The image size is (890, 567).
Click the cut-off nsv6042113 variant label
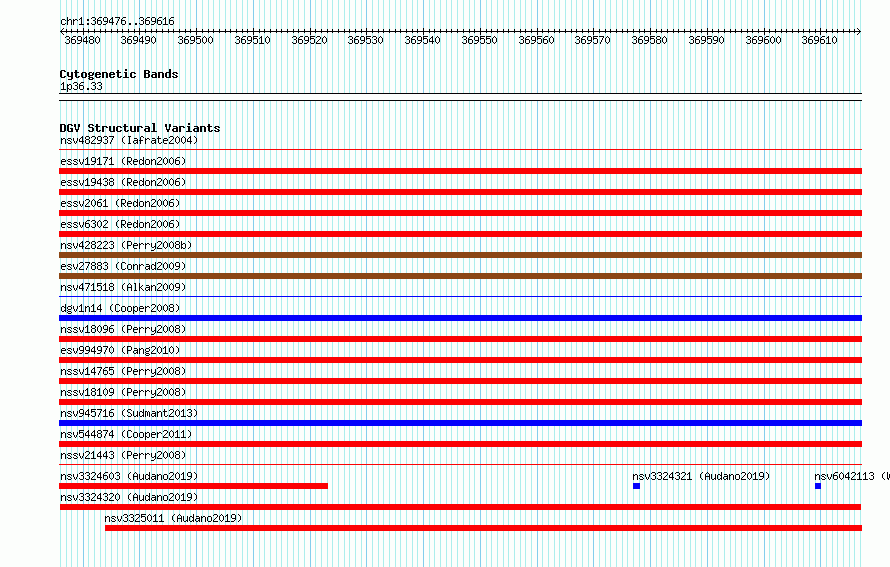[x=851, y=476]
